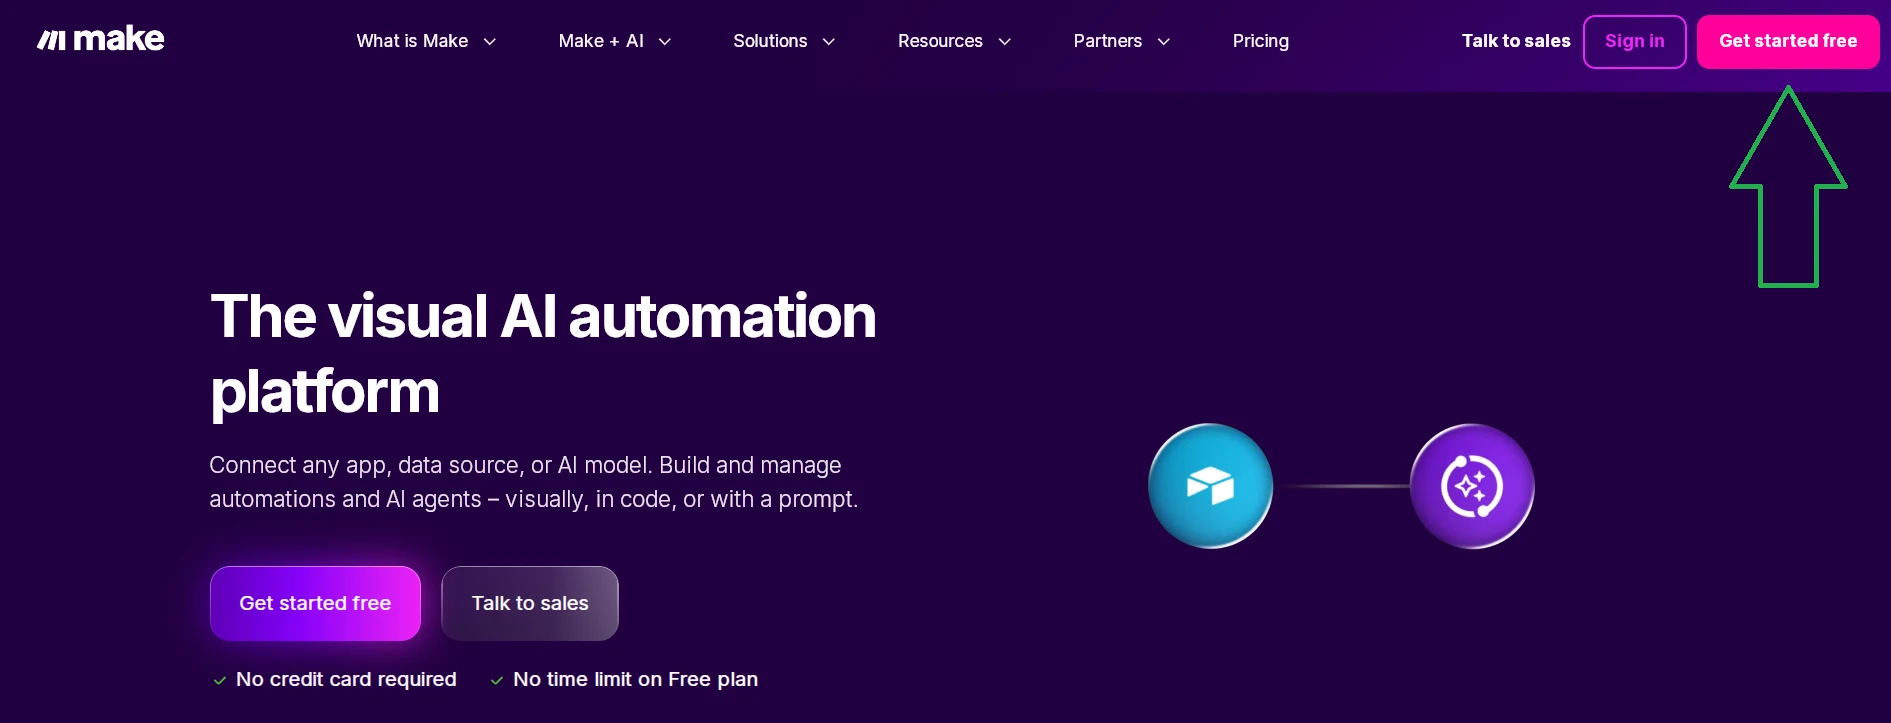Click the blue box app icon

1210,486
